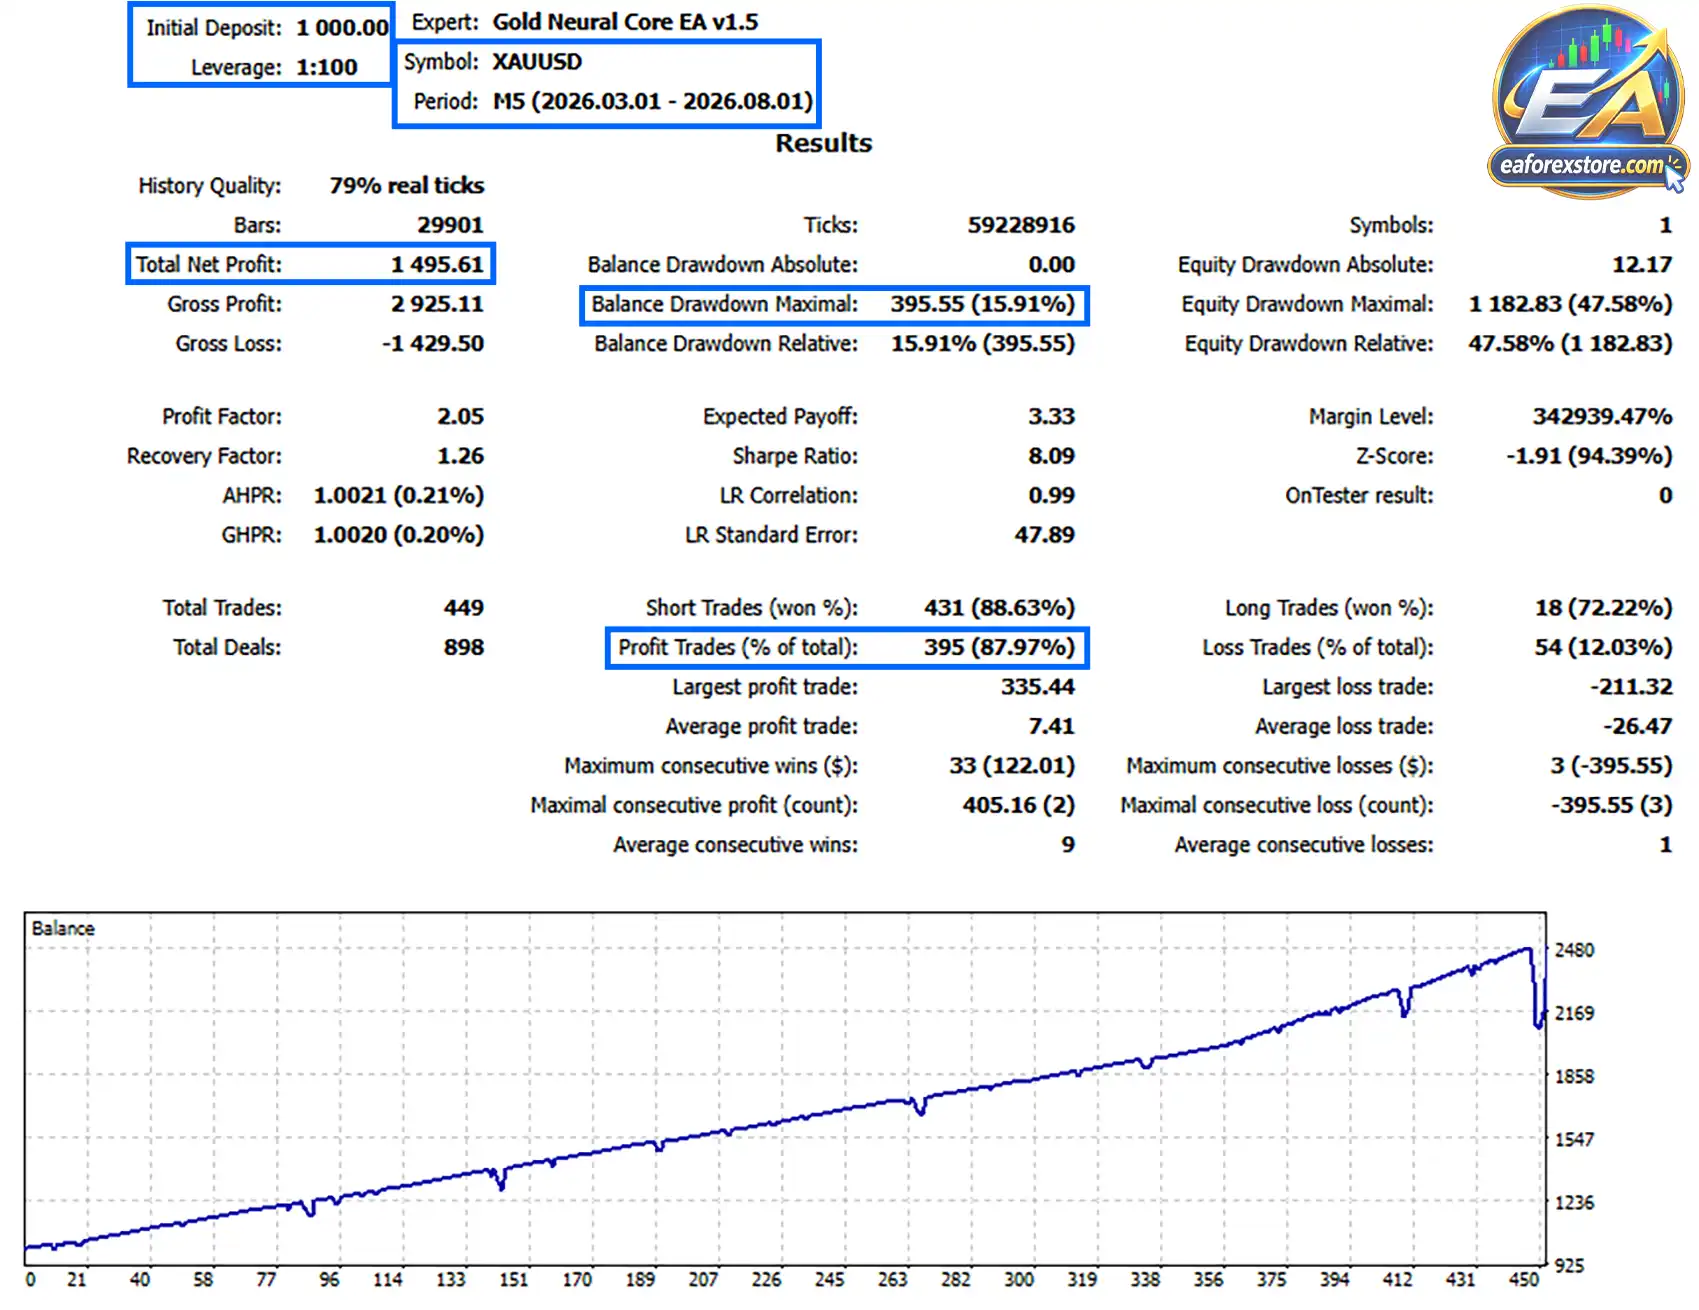Click Maximal consecutive loss value -395.55 (3)

coord(1611,805)
